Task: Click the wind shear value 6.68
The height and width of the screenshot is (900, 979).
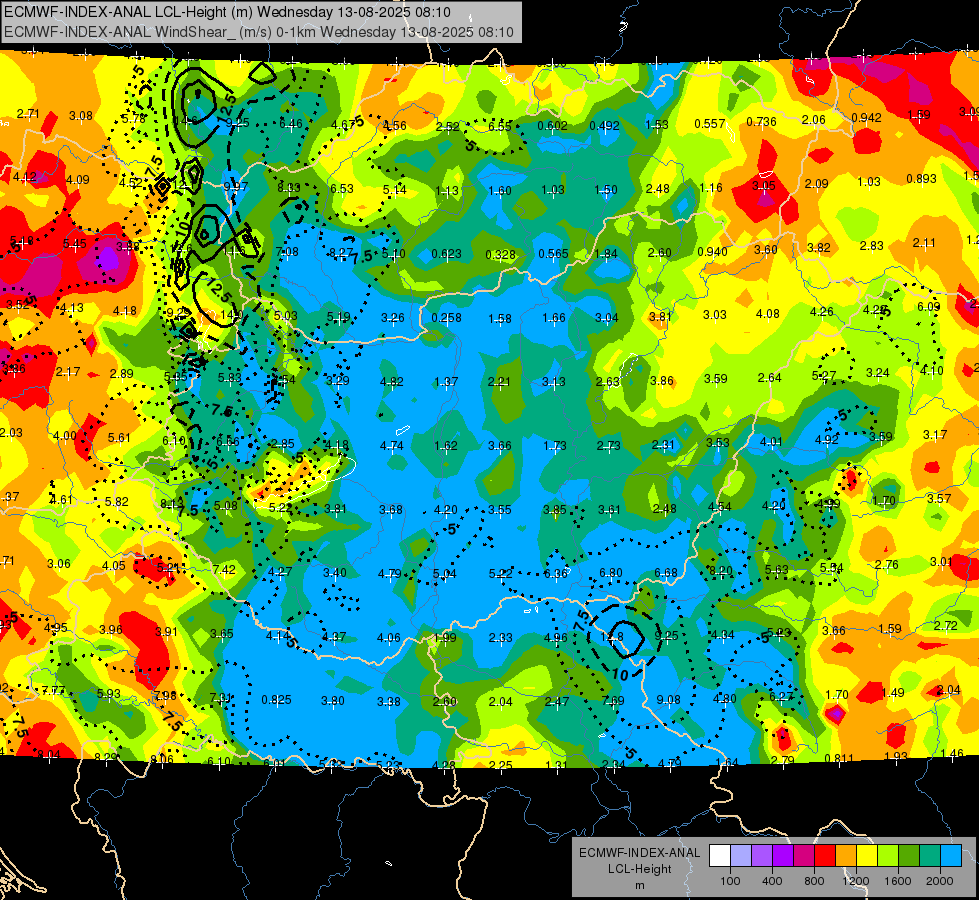Action: [x=666, y=572]
